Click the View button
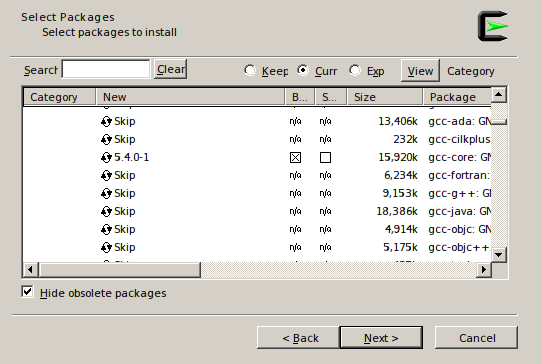Screen dimensions: 542x364 tap(420, 71)
